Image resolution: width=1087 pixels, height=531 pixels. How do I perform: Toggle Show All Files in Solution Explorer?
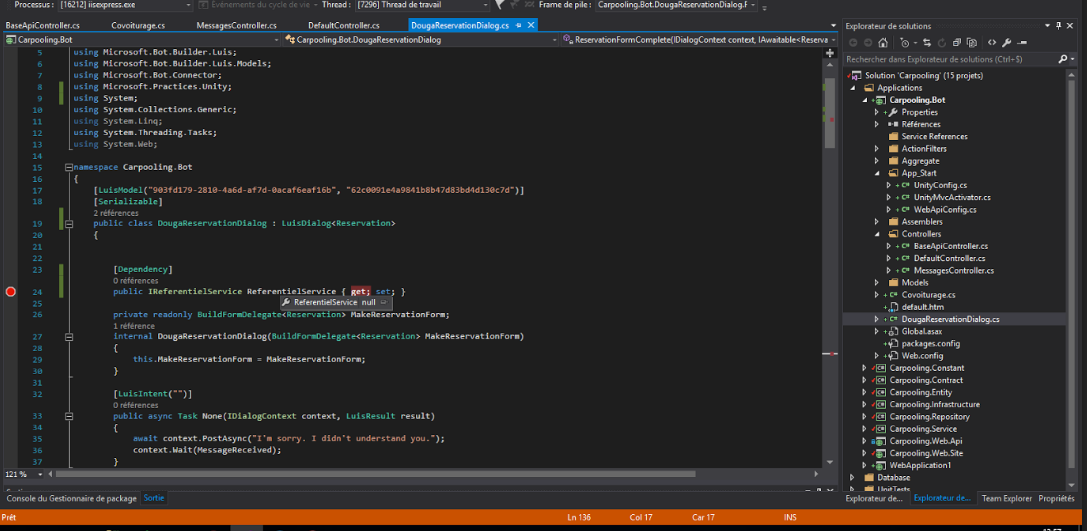click(x=972, y=42)
